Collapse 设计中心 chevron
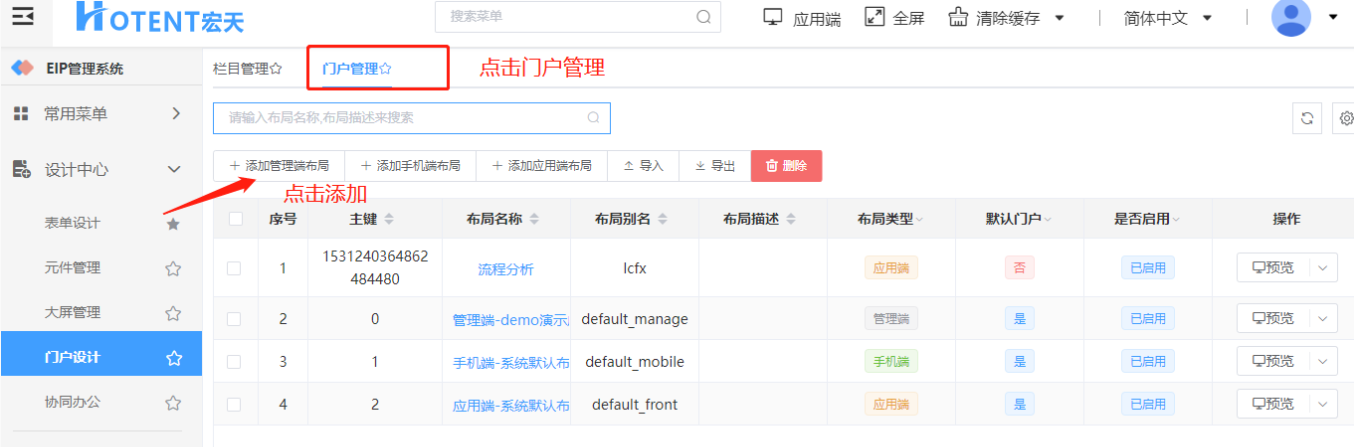 coord(175,170)
